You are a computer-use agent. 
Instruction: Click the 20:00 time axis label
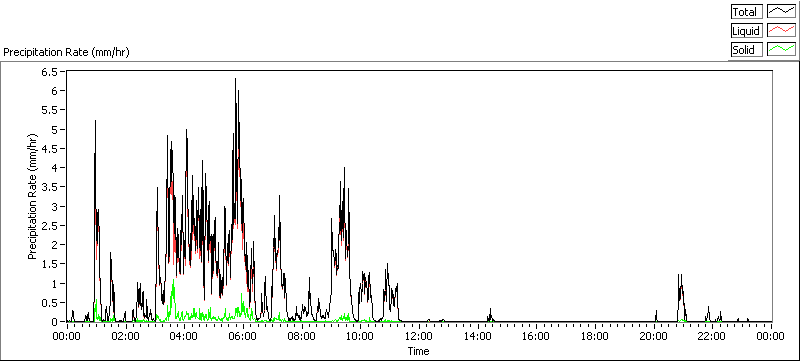[654, 336]
